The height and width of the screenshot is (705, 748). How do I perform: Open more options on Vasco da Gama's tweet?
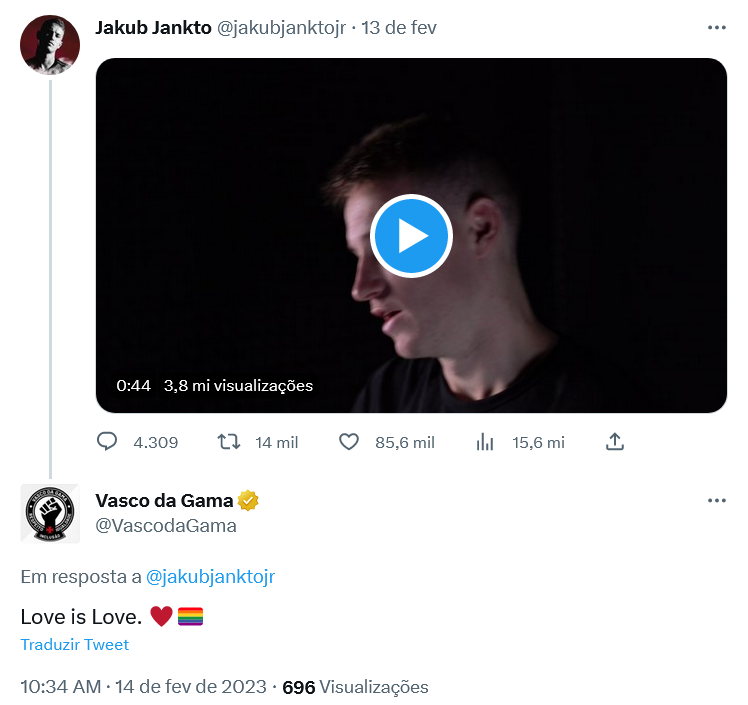coord(716,500)
